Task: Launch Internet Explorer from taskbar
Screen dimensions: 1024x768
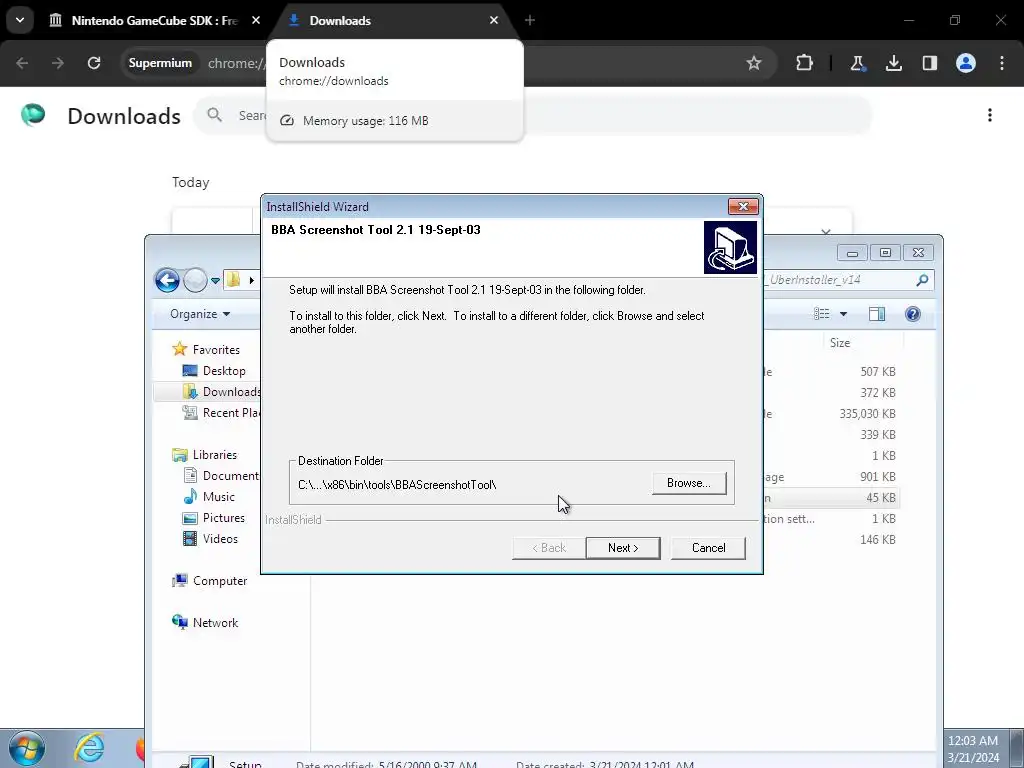Action: 89,748
